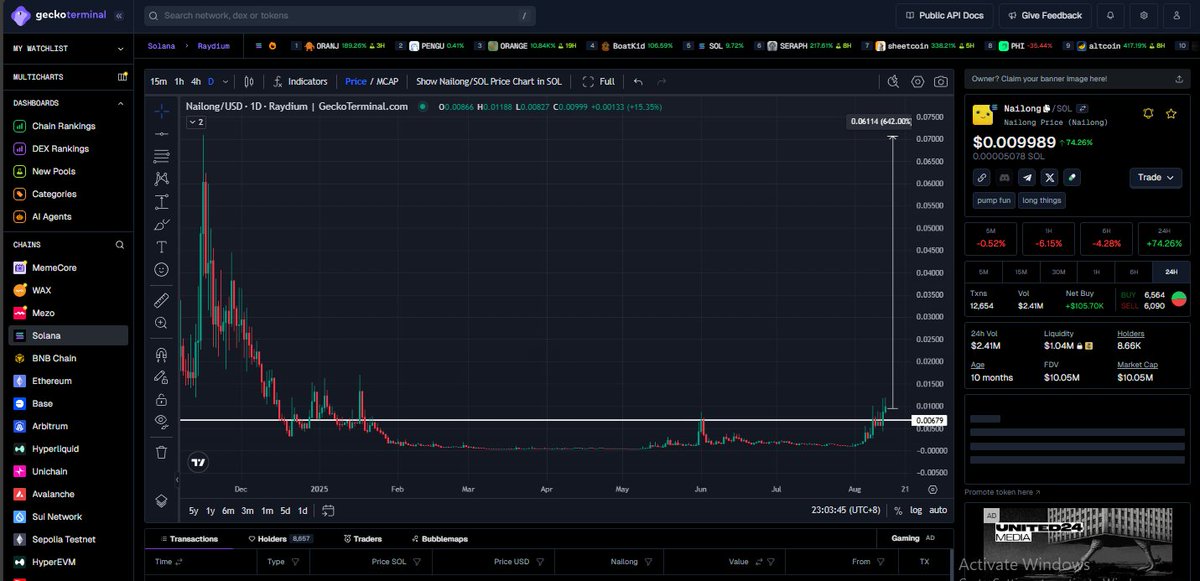Viewport: 1200px width, 581px height.
Task: Open the Trade dropdown button
Action: coord(1156,177)
